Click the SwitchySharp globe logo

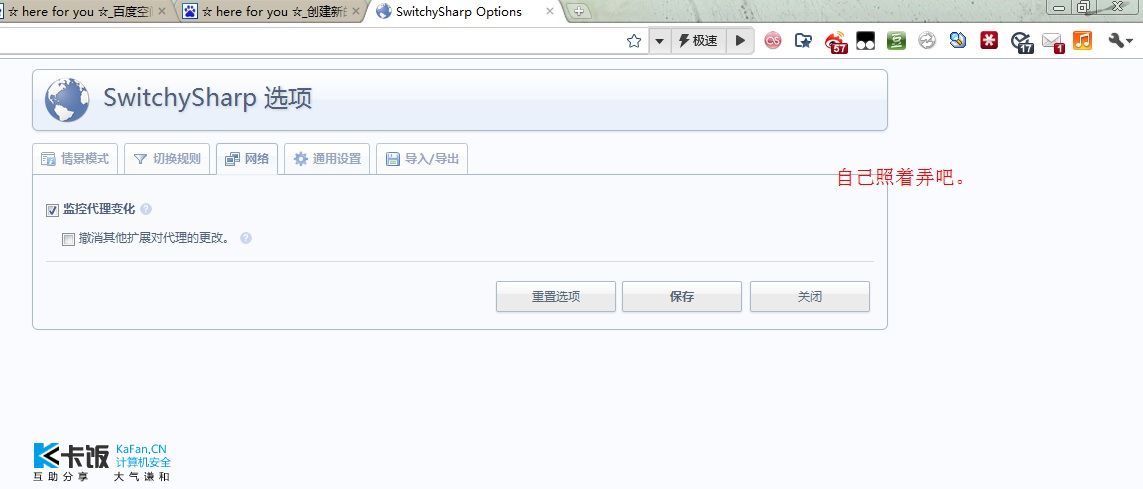tap(67, 100)
